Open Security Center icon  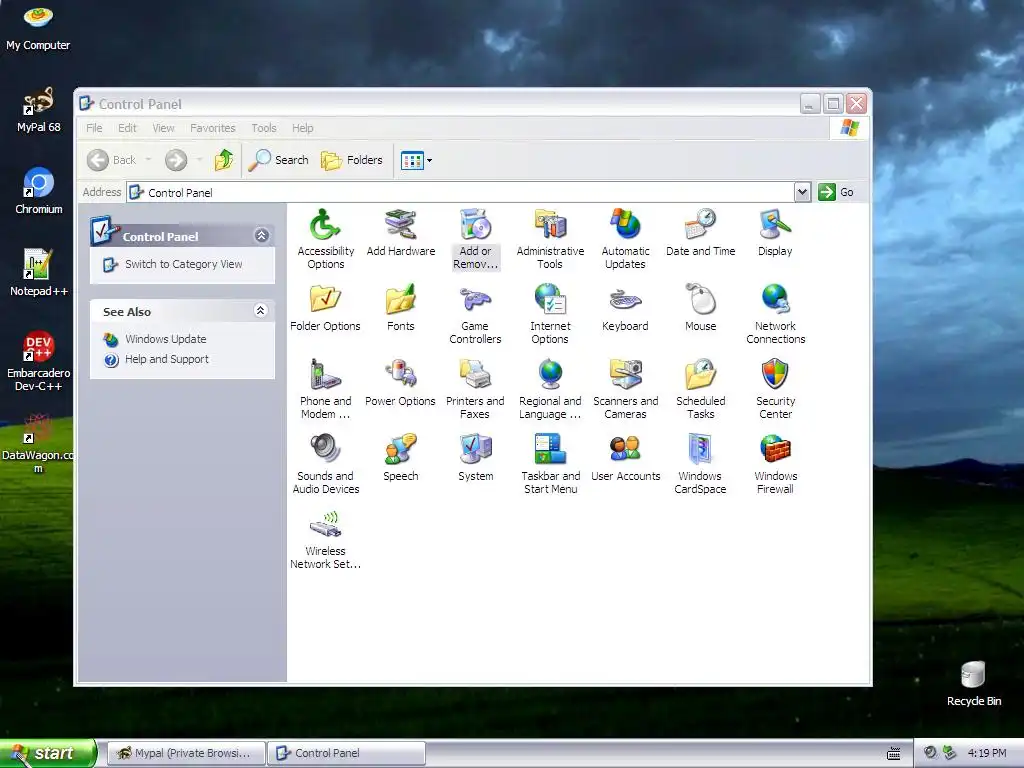pyautogui.click(x=775, y=389)
